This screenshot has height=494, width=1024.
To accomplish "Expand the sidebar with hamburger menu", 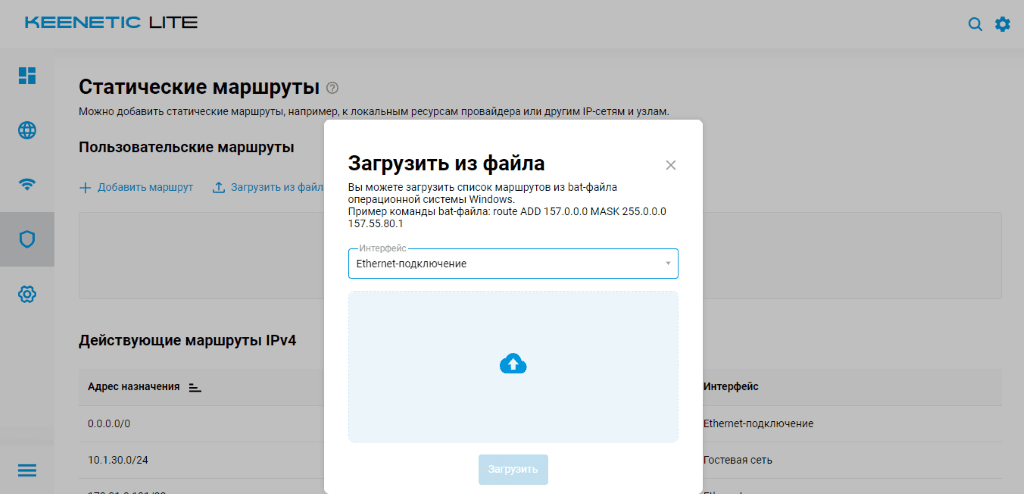I will (x=27, y=471).
